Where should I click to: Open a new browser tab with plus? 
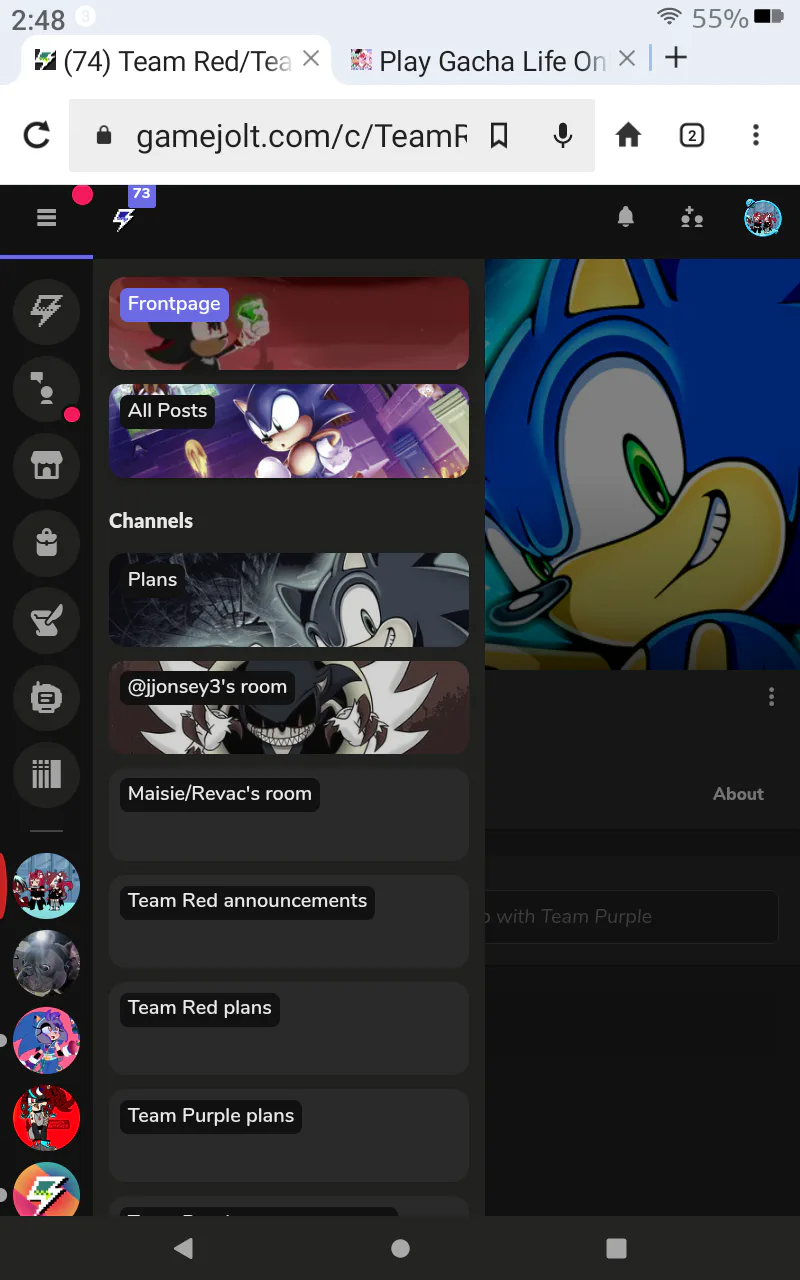tap(676, 58)
